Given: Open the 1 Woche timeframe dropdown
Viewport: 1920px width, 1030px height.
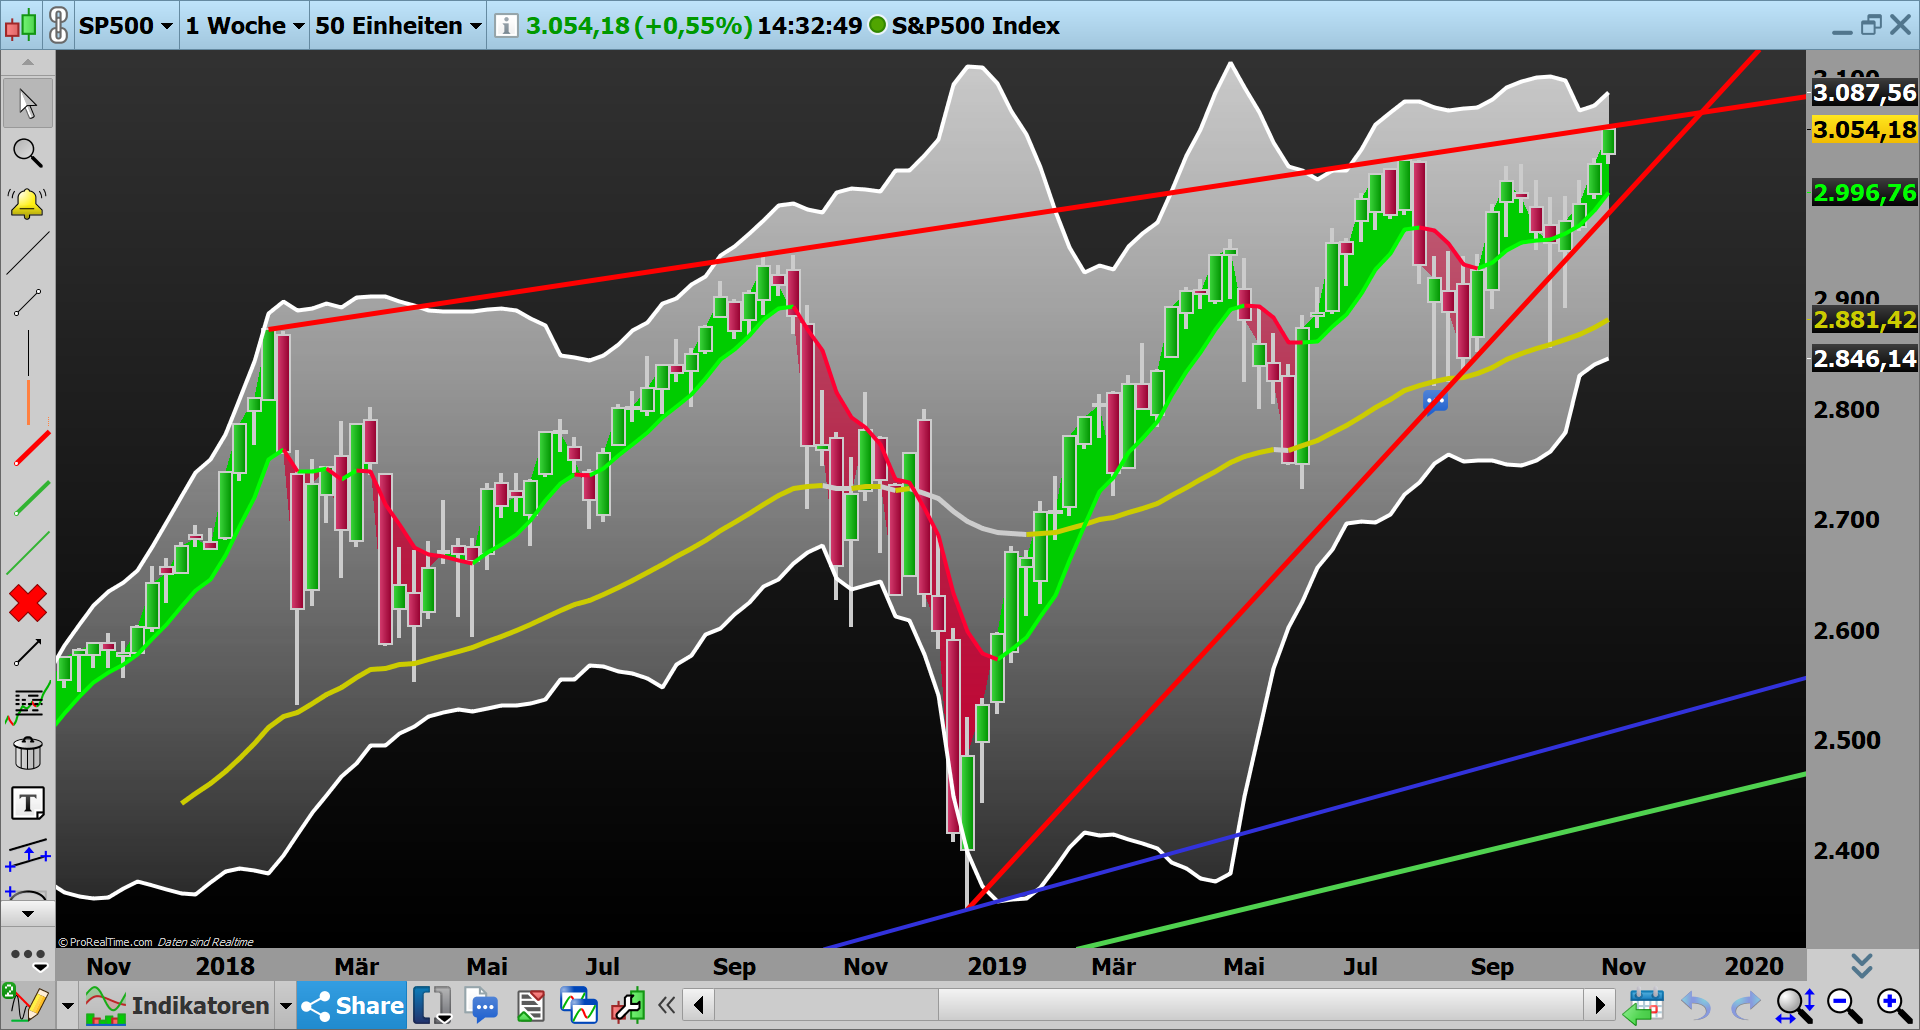Looking at the screenshot, I should [244, 25].
